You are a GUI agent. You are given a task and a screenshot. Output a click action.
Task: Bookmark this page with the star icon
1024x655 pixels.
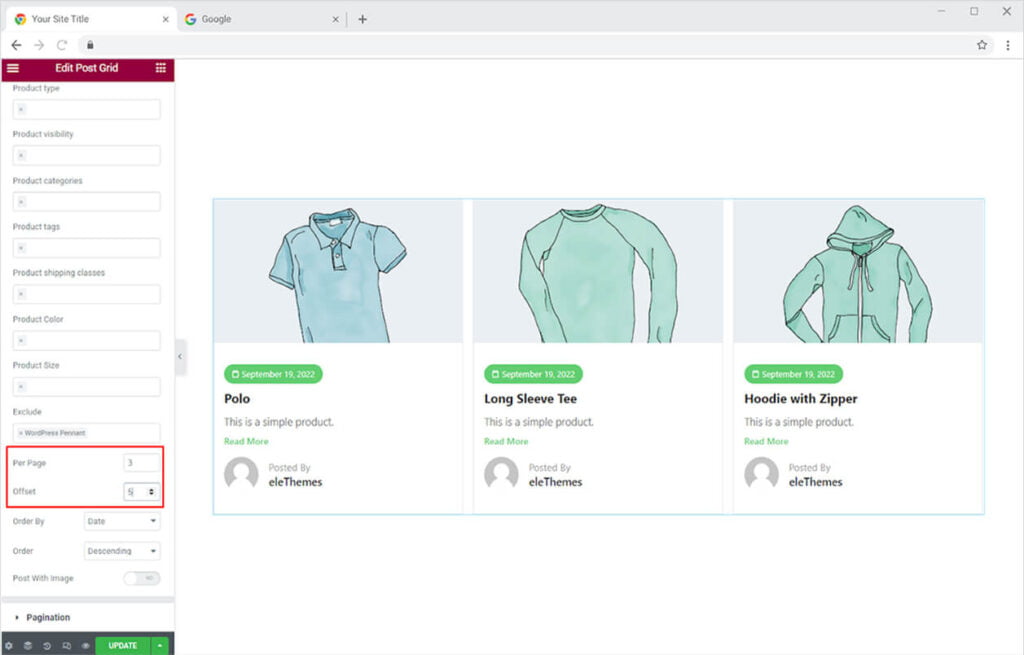[982, 45]
